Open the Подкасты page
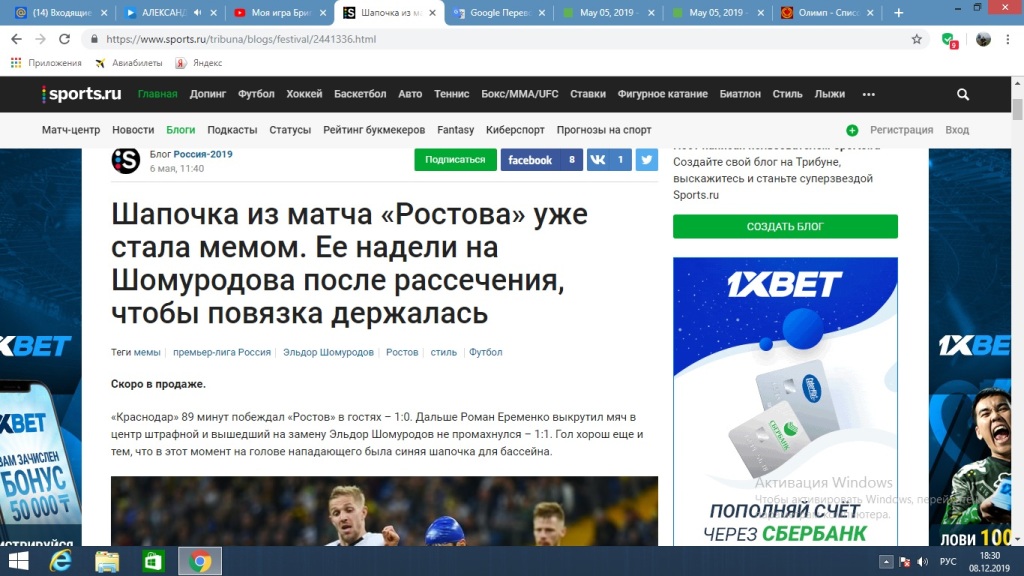This screenshot has width=1024, height=576. click(x=232, y=130)
